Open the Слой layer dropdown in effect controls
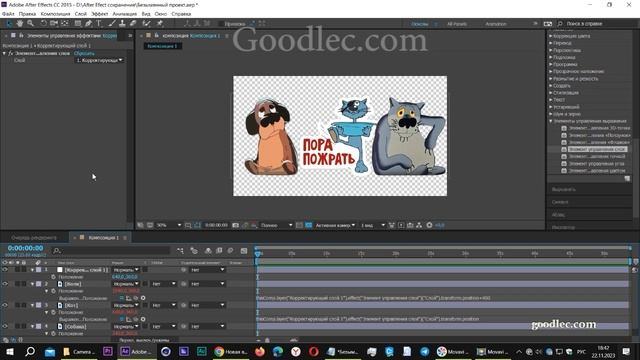The image size is (640, 360). click(x=100, y=60)
